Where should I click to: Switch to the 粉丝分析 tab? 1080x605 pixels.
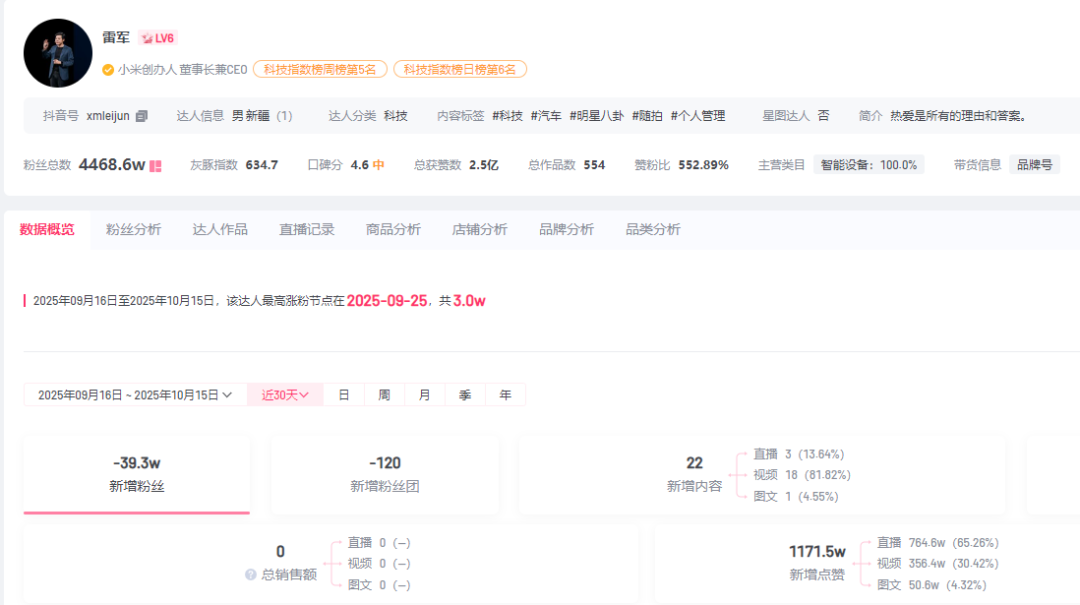[x=133, y=229]
